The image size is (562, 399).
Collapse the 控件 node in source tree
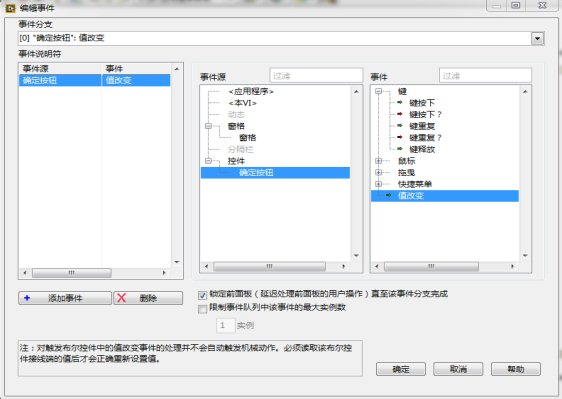point(208,161)
